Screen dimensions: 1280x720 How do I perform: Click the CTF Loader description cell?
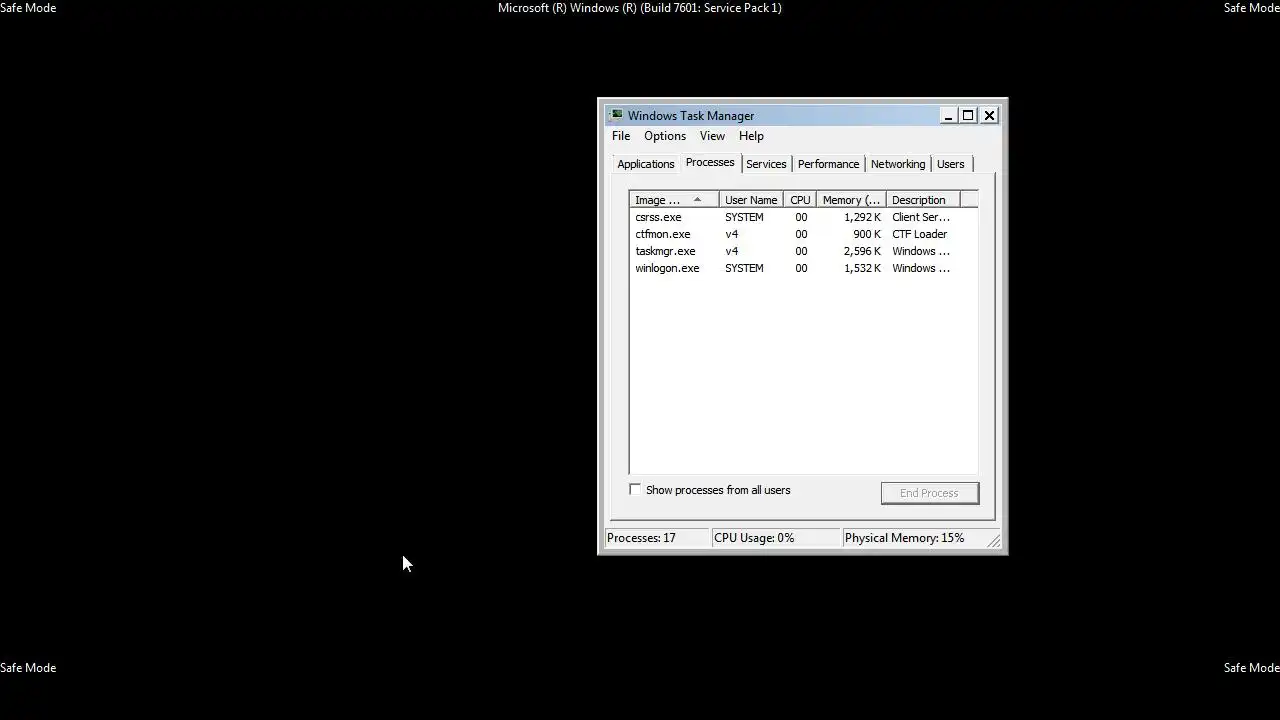919,234
